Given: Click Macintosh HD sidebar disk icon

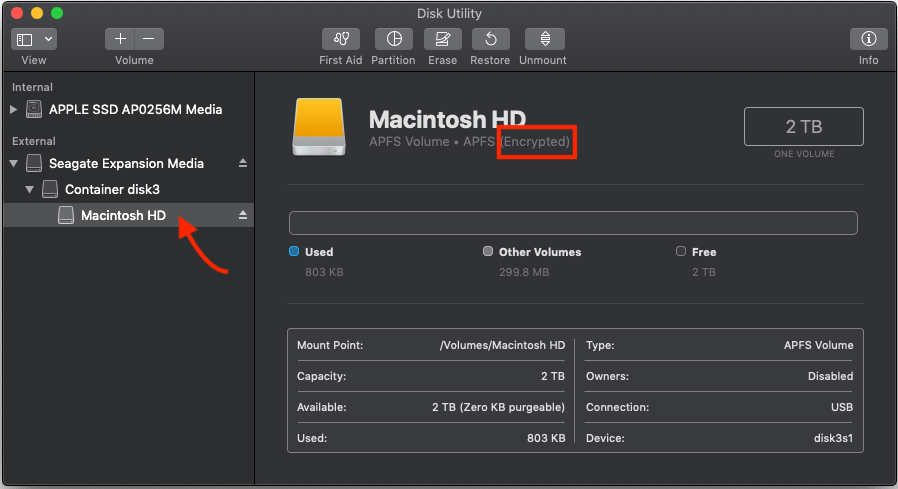Looking at the screenshot, I should tap(66, 215).
